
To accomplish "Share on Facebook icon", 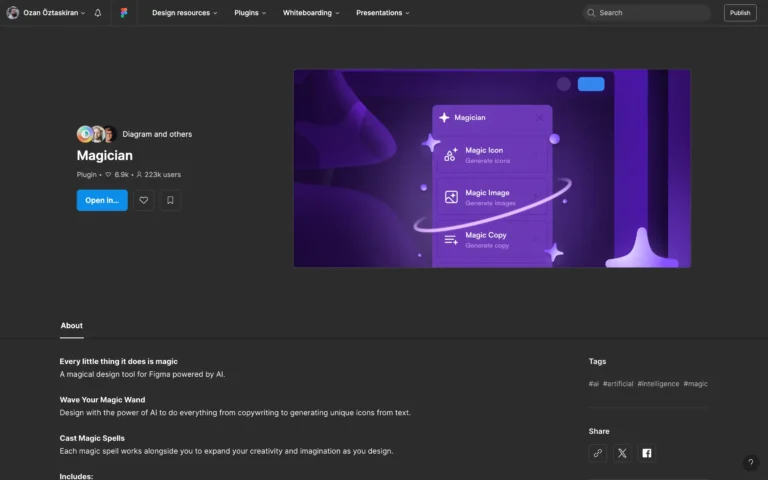I will [x=647, y=453].
